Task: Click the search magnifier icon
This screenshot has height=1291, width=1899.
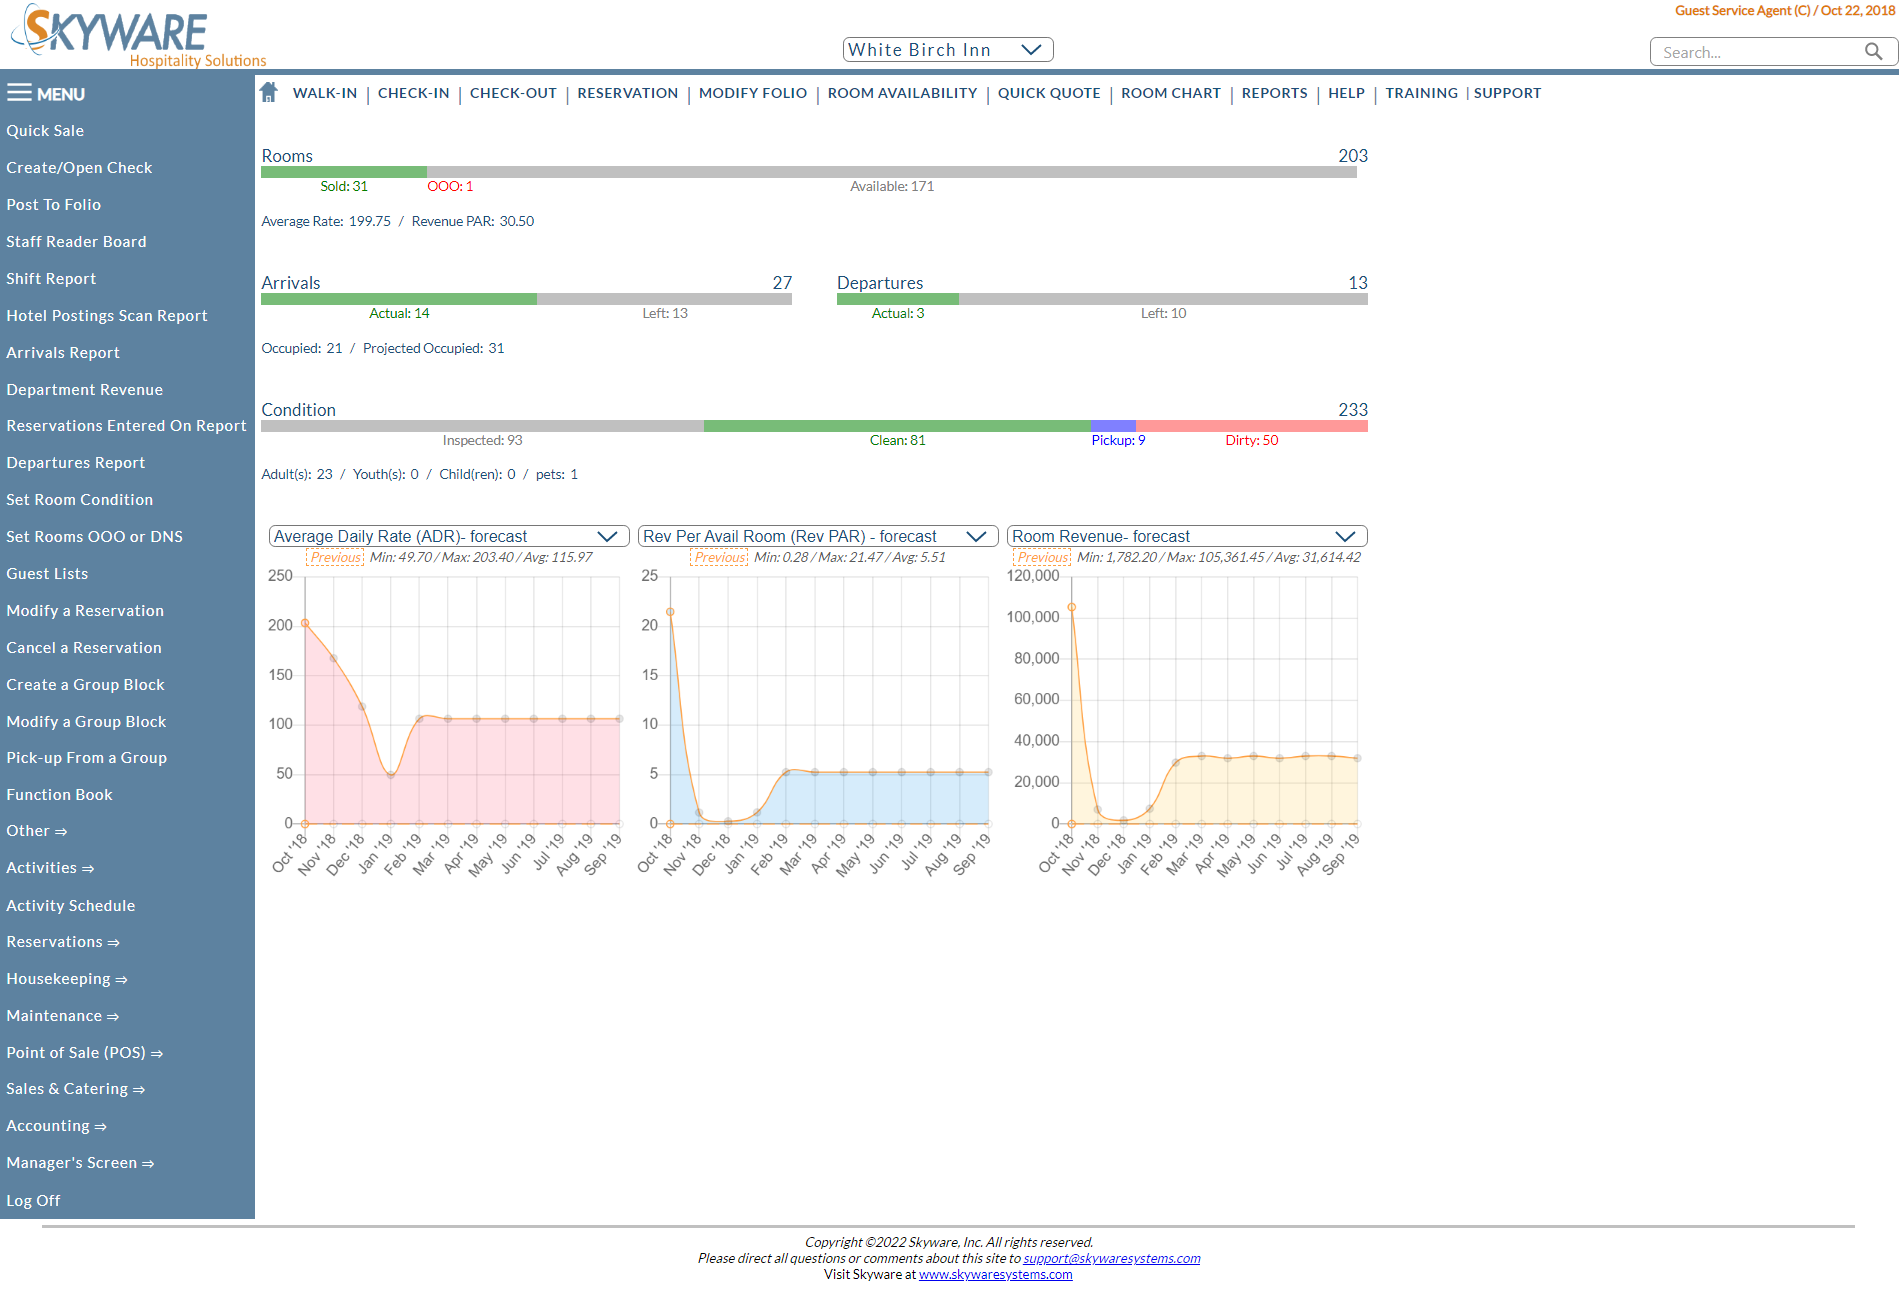Action: (1874, 51)
